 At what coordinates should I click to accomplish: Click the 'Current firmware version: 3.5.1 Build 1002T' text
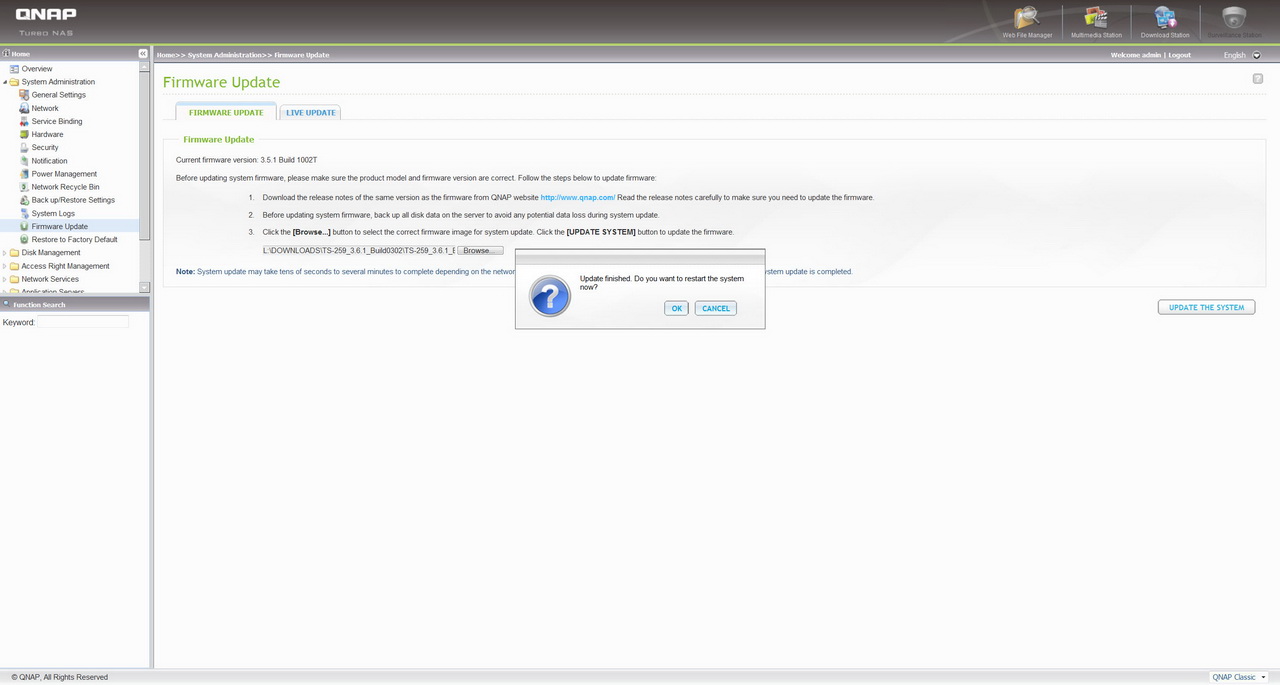click(246, 160)
